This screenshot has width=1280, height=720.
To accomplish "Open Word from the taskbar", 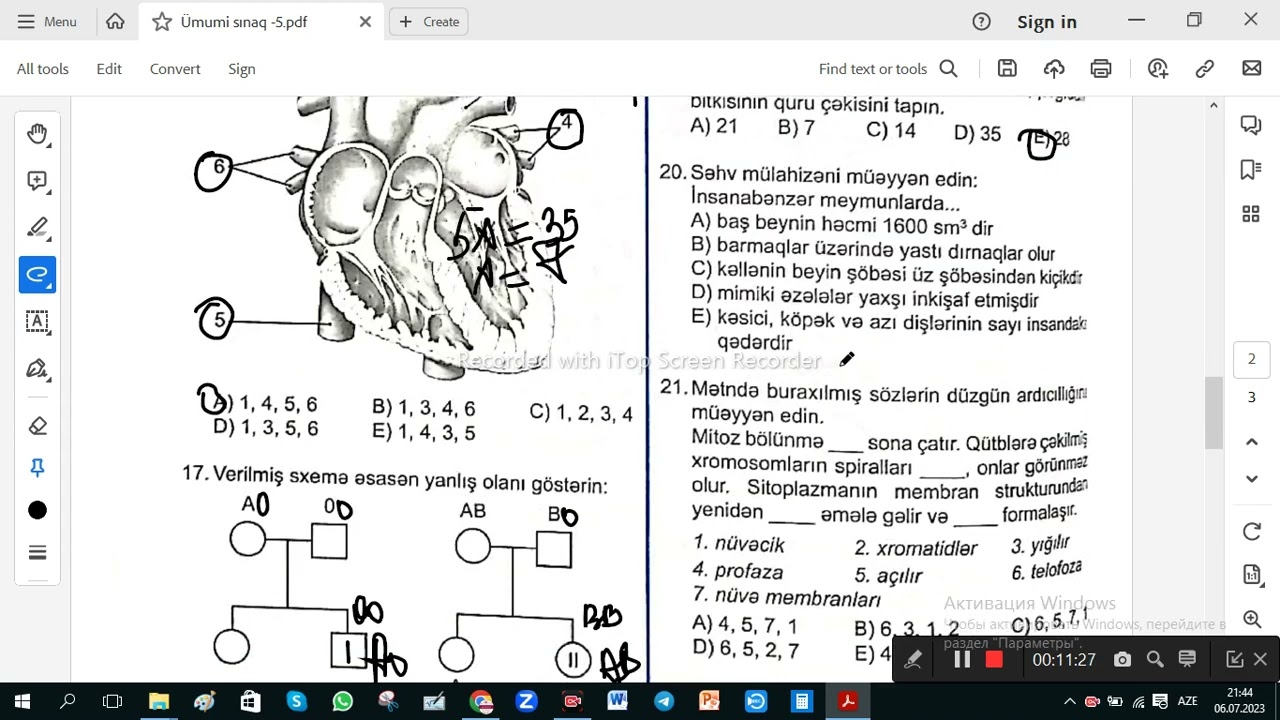I will (x=617, y=701).
